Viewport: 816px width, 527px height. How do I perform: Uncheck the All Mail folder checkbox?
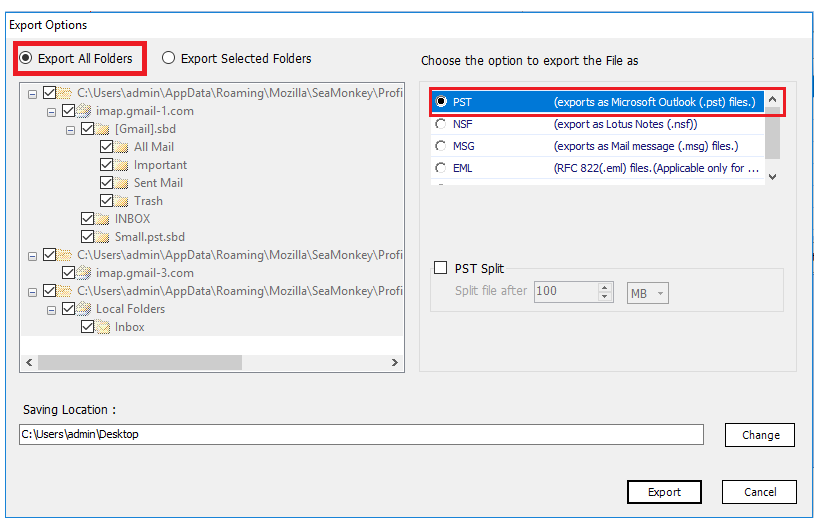click(x=106, y=147)
